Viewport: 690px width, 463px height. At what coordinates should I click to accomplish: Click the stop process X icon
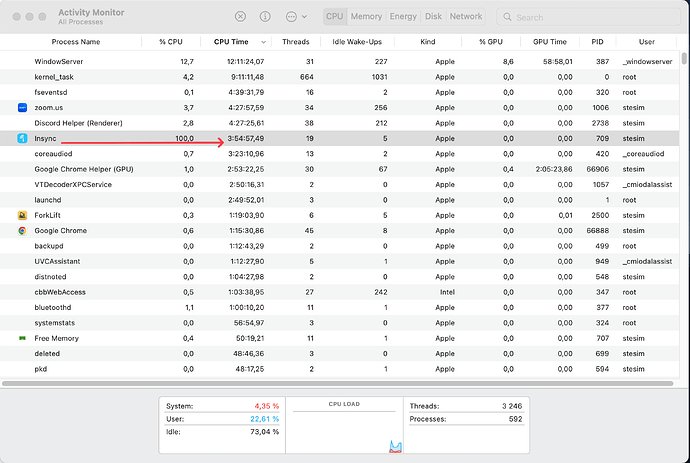tap(240, 17)
